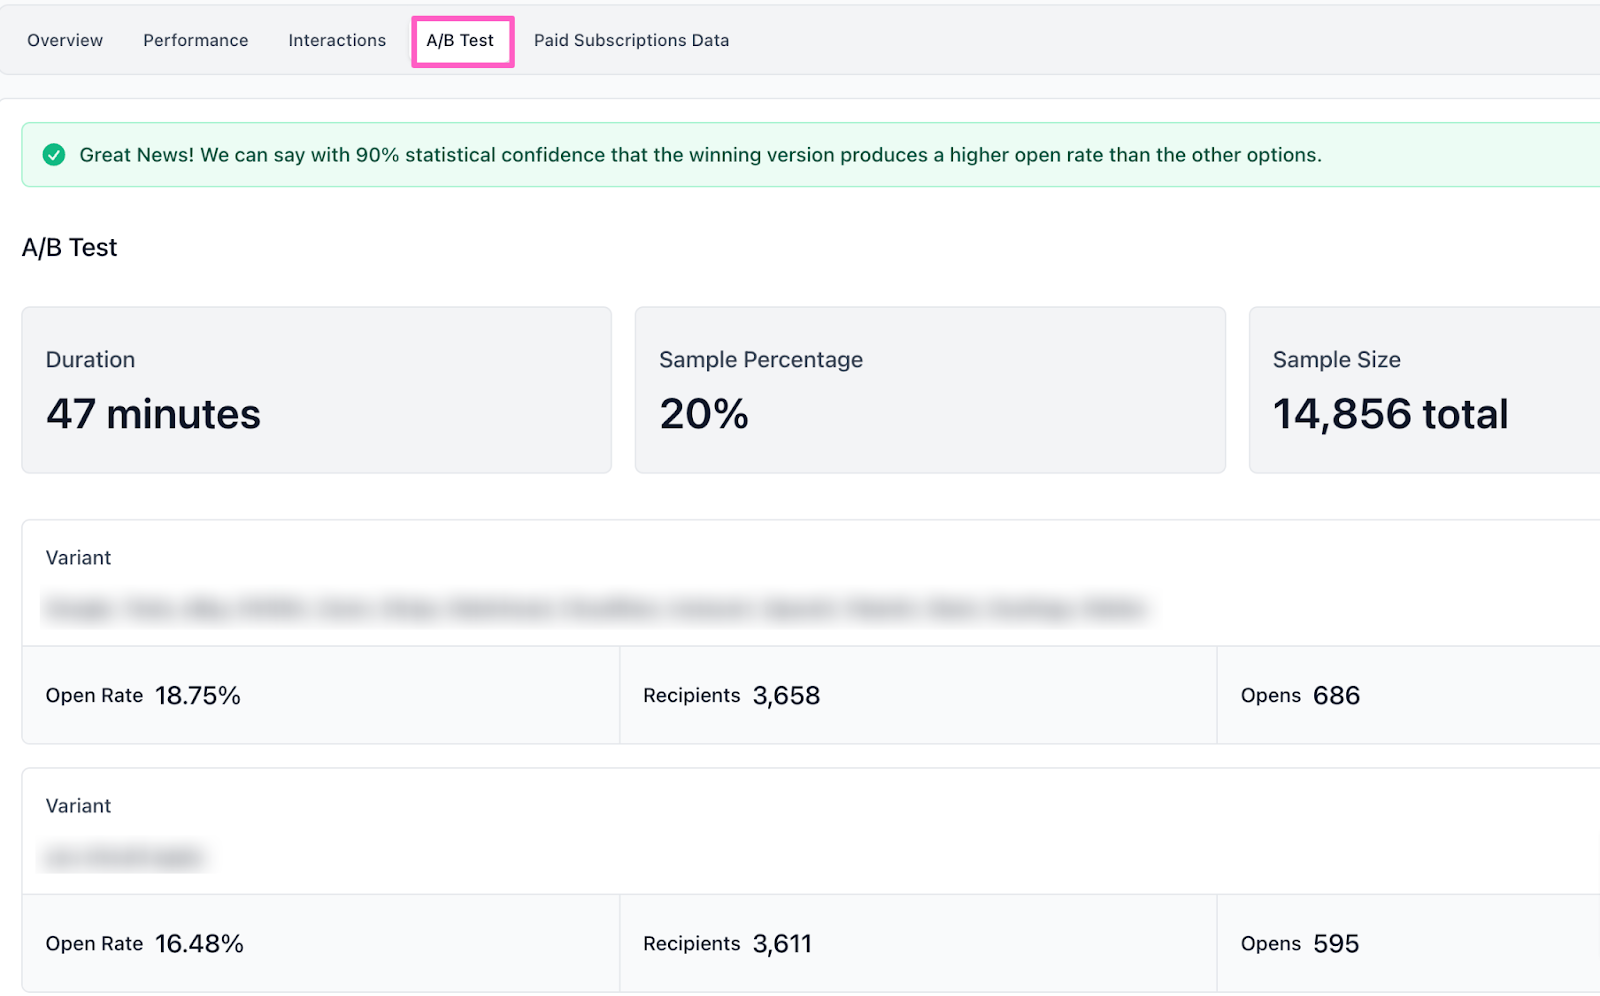Image resolution: width=1600 pixels, height=996 pixels.
Task: Click the 3,611 recipients value
Action: 782,944
